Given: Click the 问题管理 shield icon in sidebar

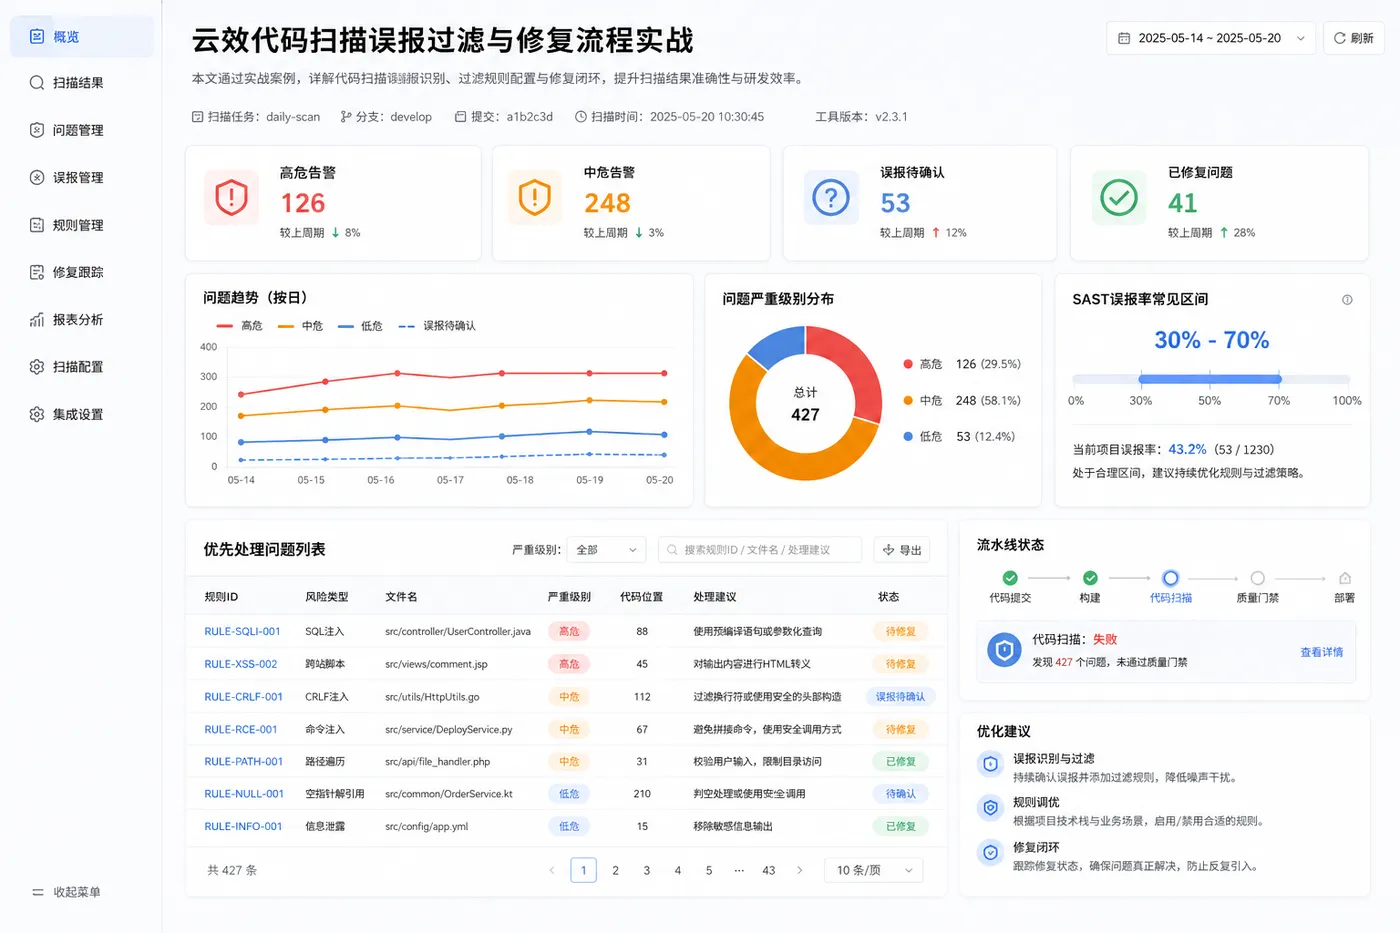Looking at the screenshot, I should [37, 130].
